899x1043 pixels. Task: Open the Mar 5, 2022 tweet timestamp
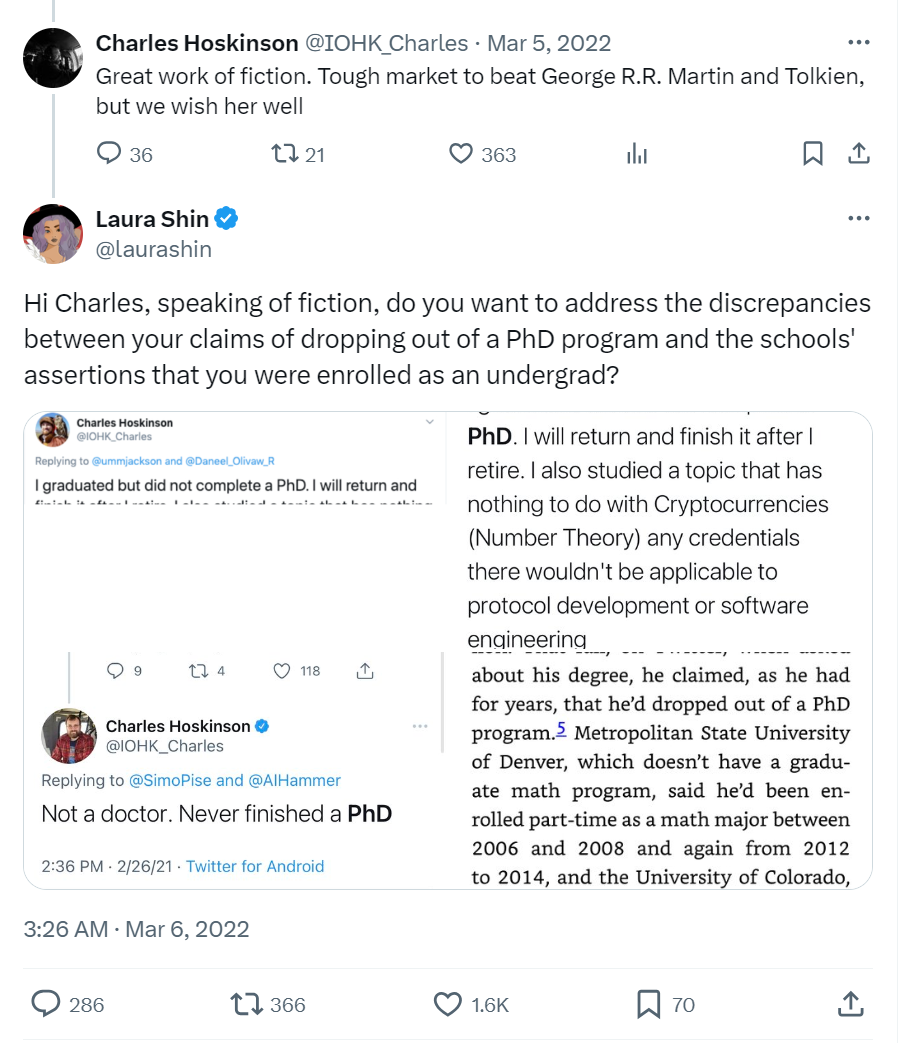click(548, 43)
